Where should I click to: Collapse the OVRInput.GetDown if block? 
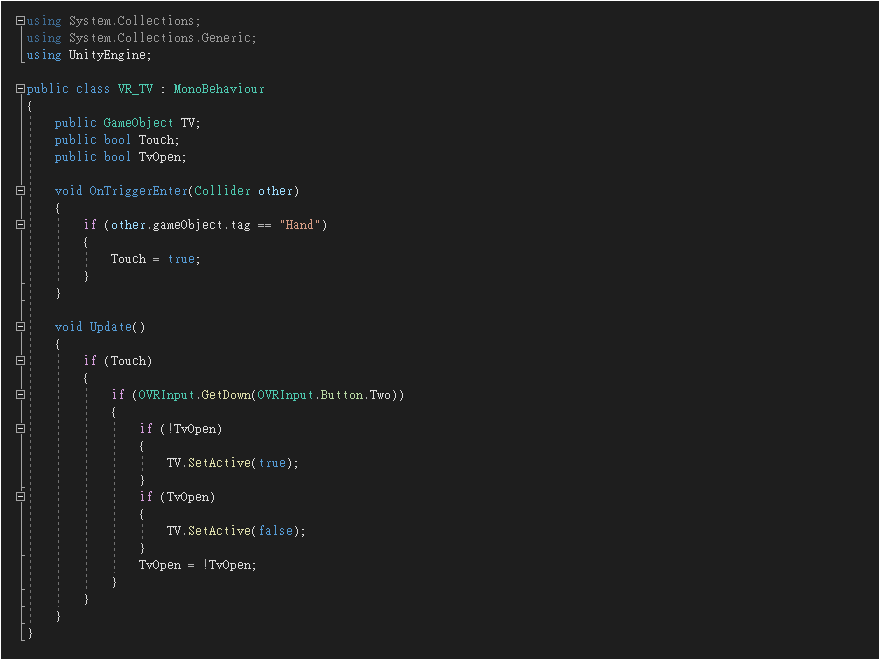coord(20,395)
